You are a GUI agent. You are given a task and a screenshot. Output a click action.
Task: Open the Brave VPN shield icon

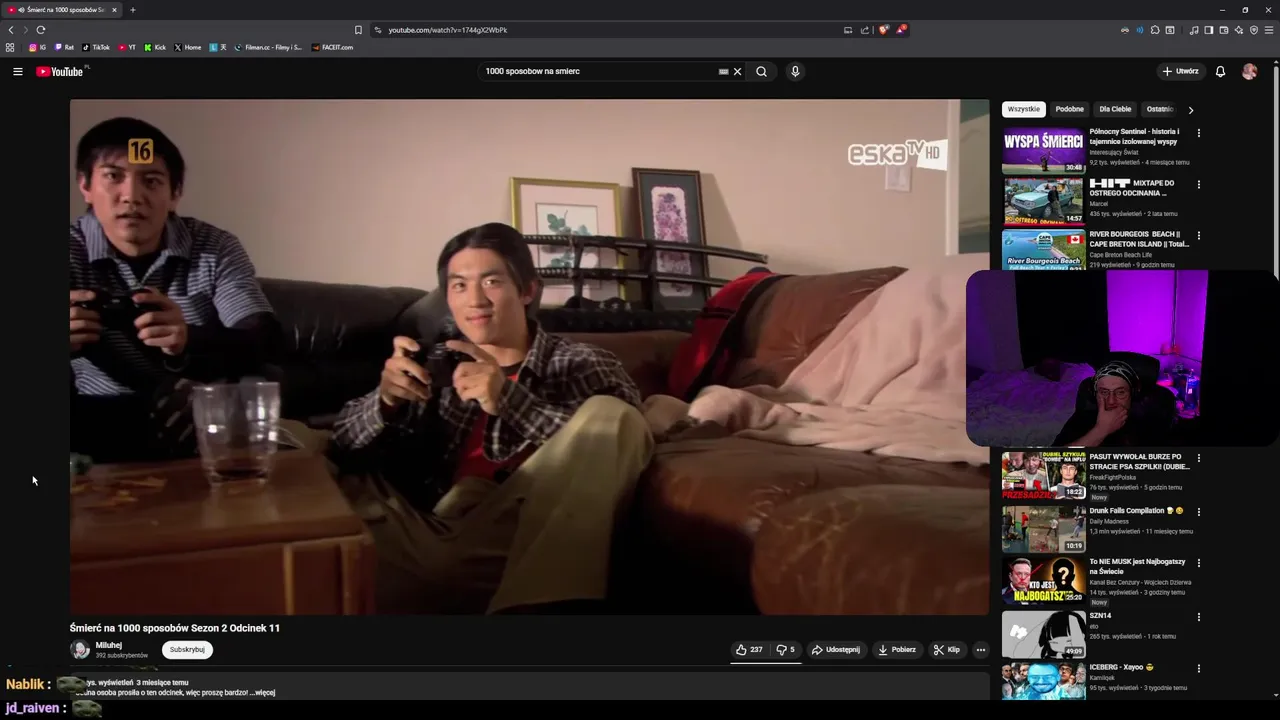point(1254,30)
